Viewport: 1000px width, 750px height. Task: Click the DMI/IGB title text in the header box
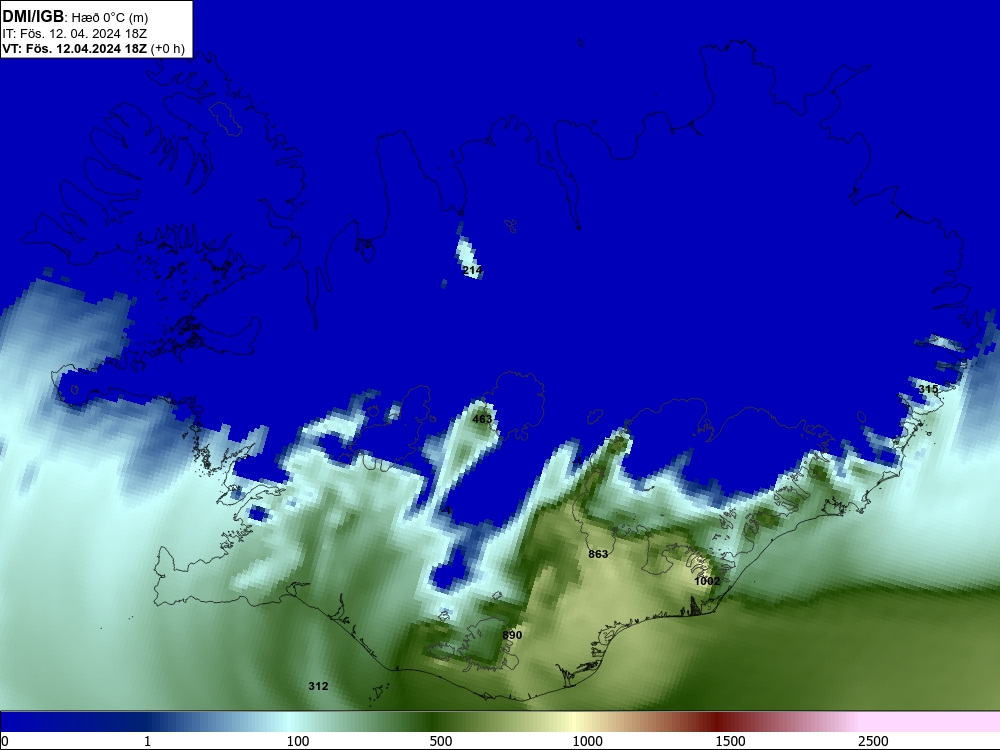pos(33,17)
